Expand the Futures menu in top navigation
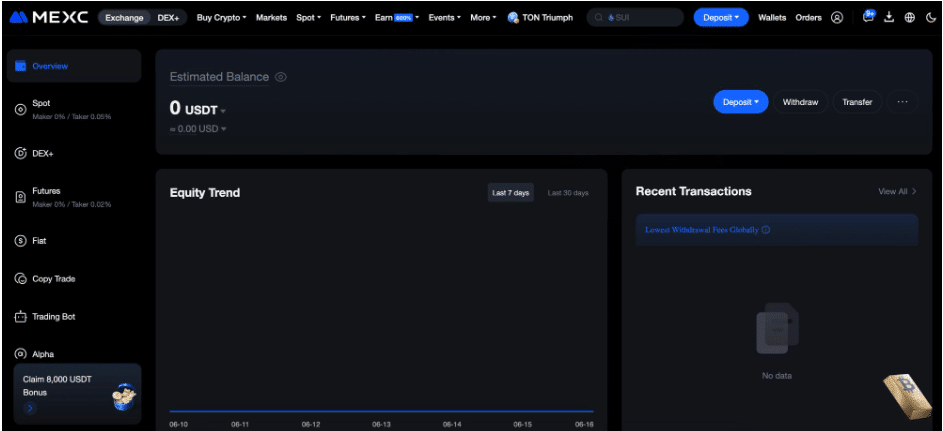Viewport: 943px width, 431px height. pos(348,17)
